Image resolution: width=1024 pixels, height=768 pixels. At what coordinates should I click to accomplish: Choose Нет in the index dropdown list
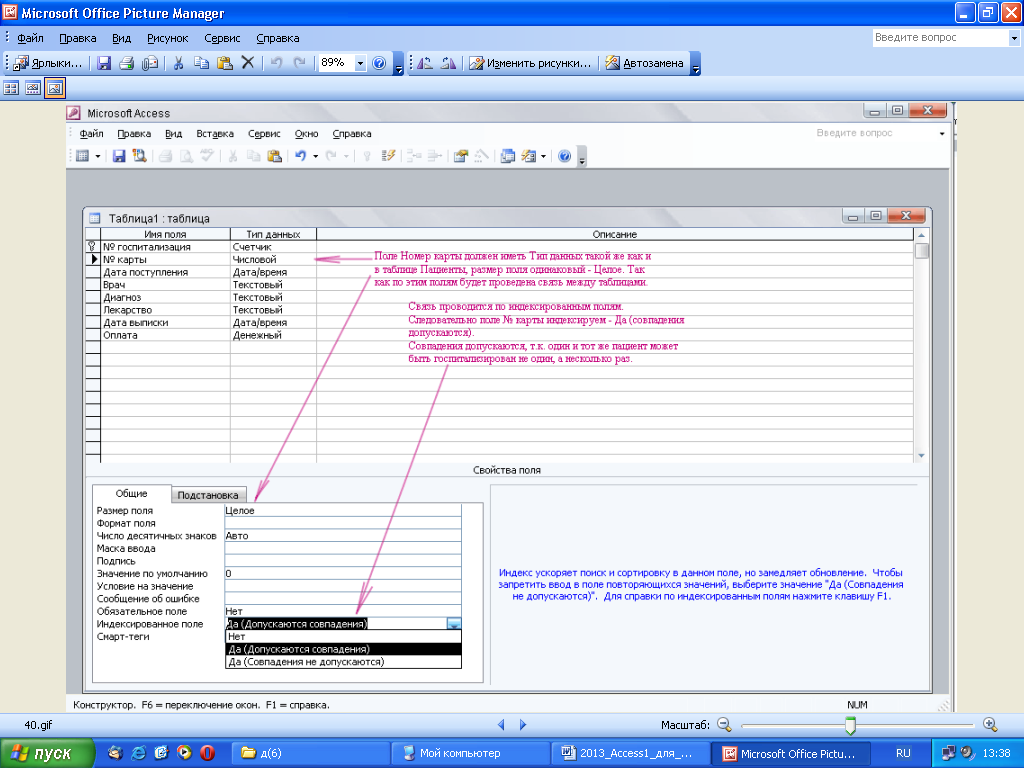click(x=344, y=636)
